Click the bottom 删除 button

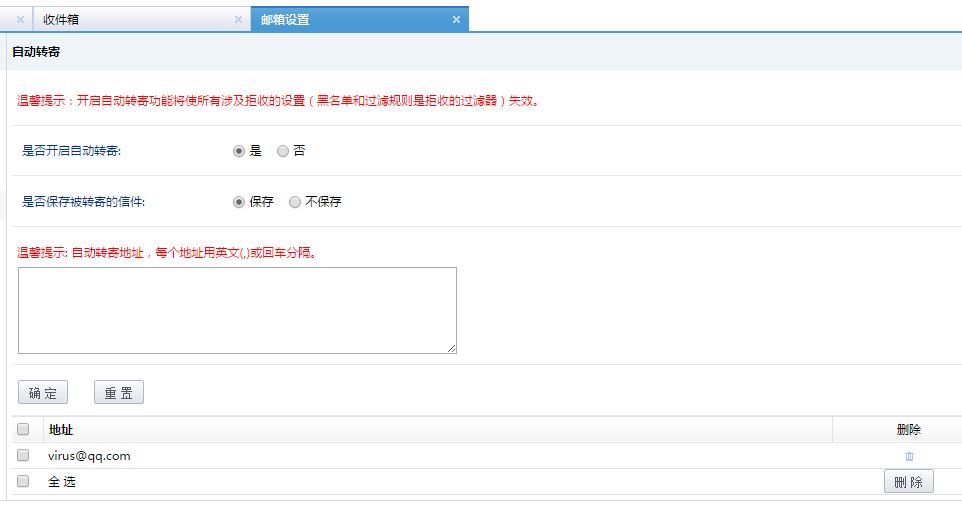(909, 482)
